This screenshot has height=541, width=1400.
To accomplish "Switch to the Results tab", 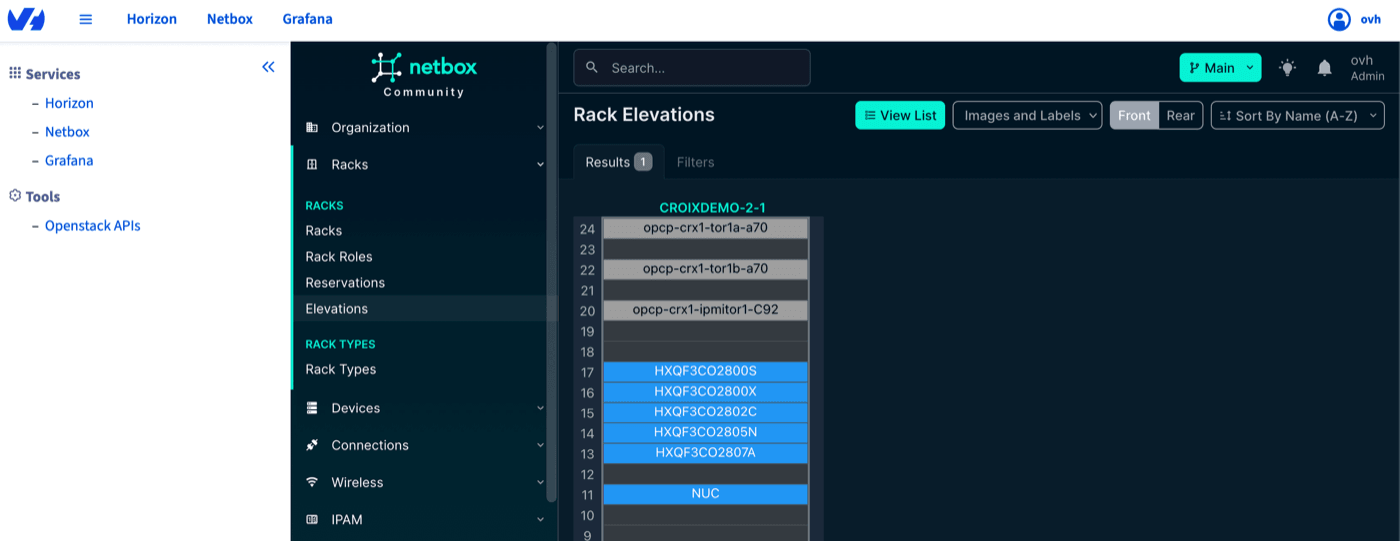I will tap(618, 162).
